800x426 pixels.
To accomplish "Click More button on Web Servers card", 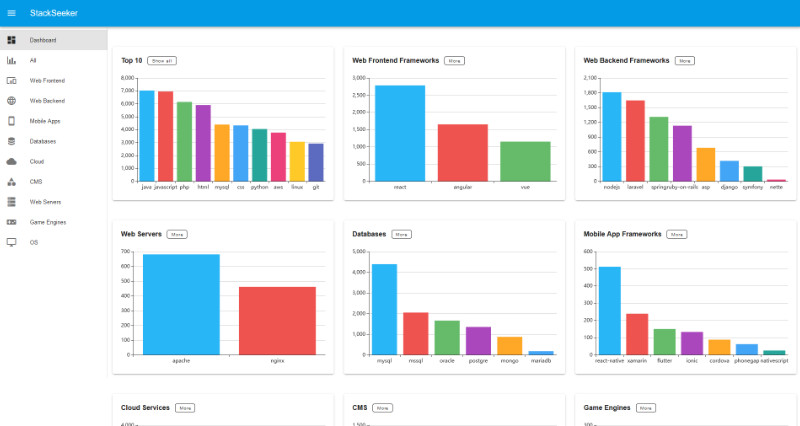I will tap(177, 234).
